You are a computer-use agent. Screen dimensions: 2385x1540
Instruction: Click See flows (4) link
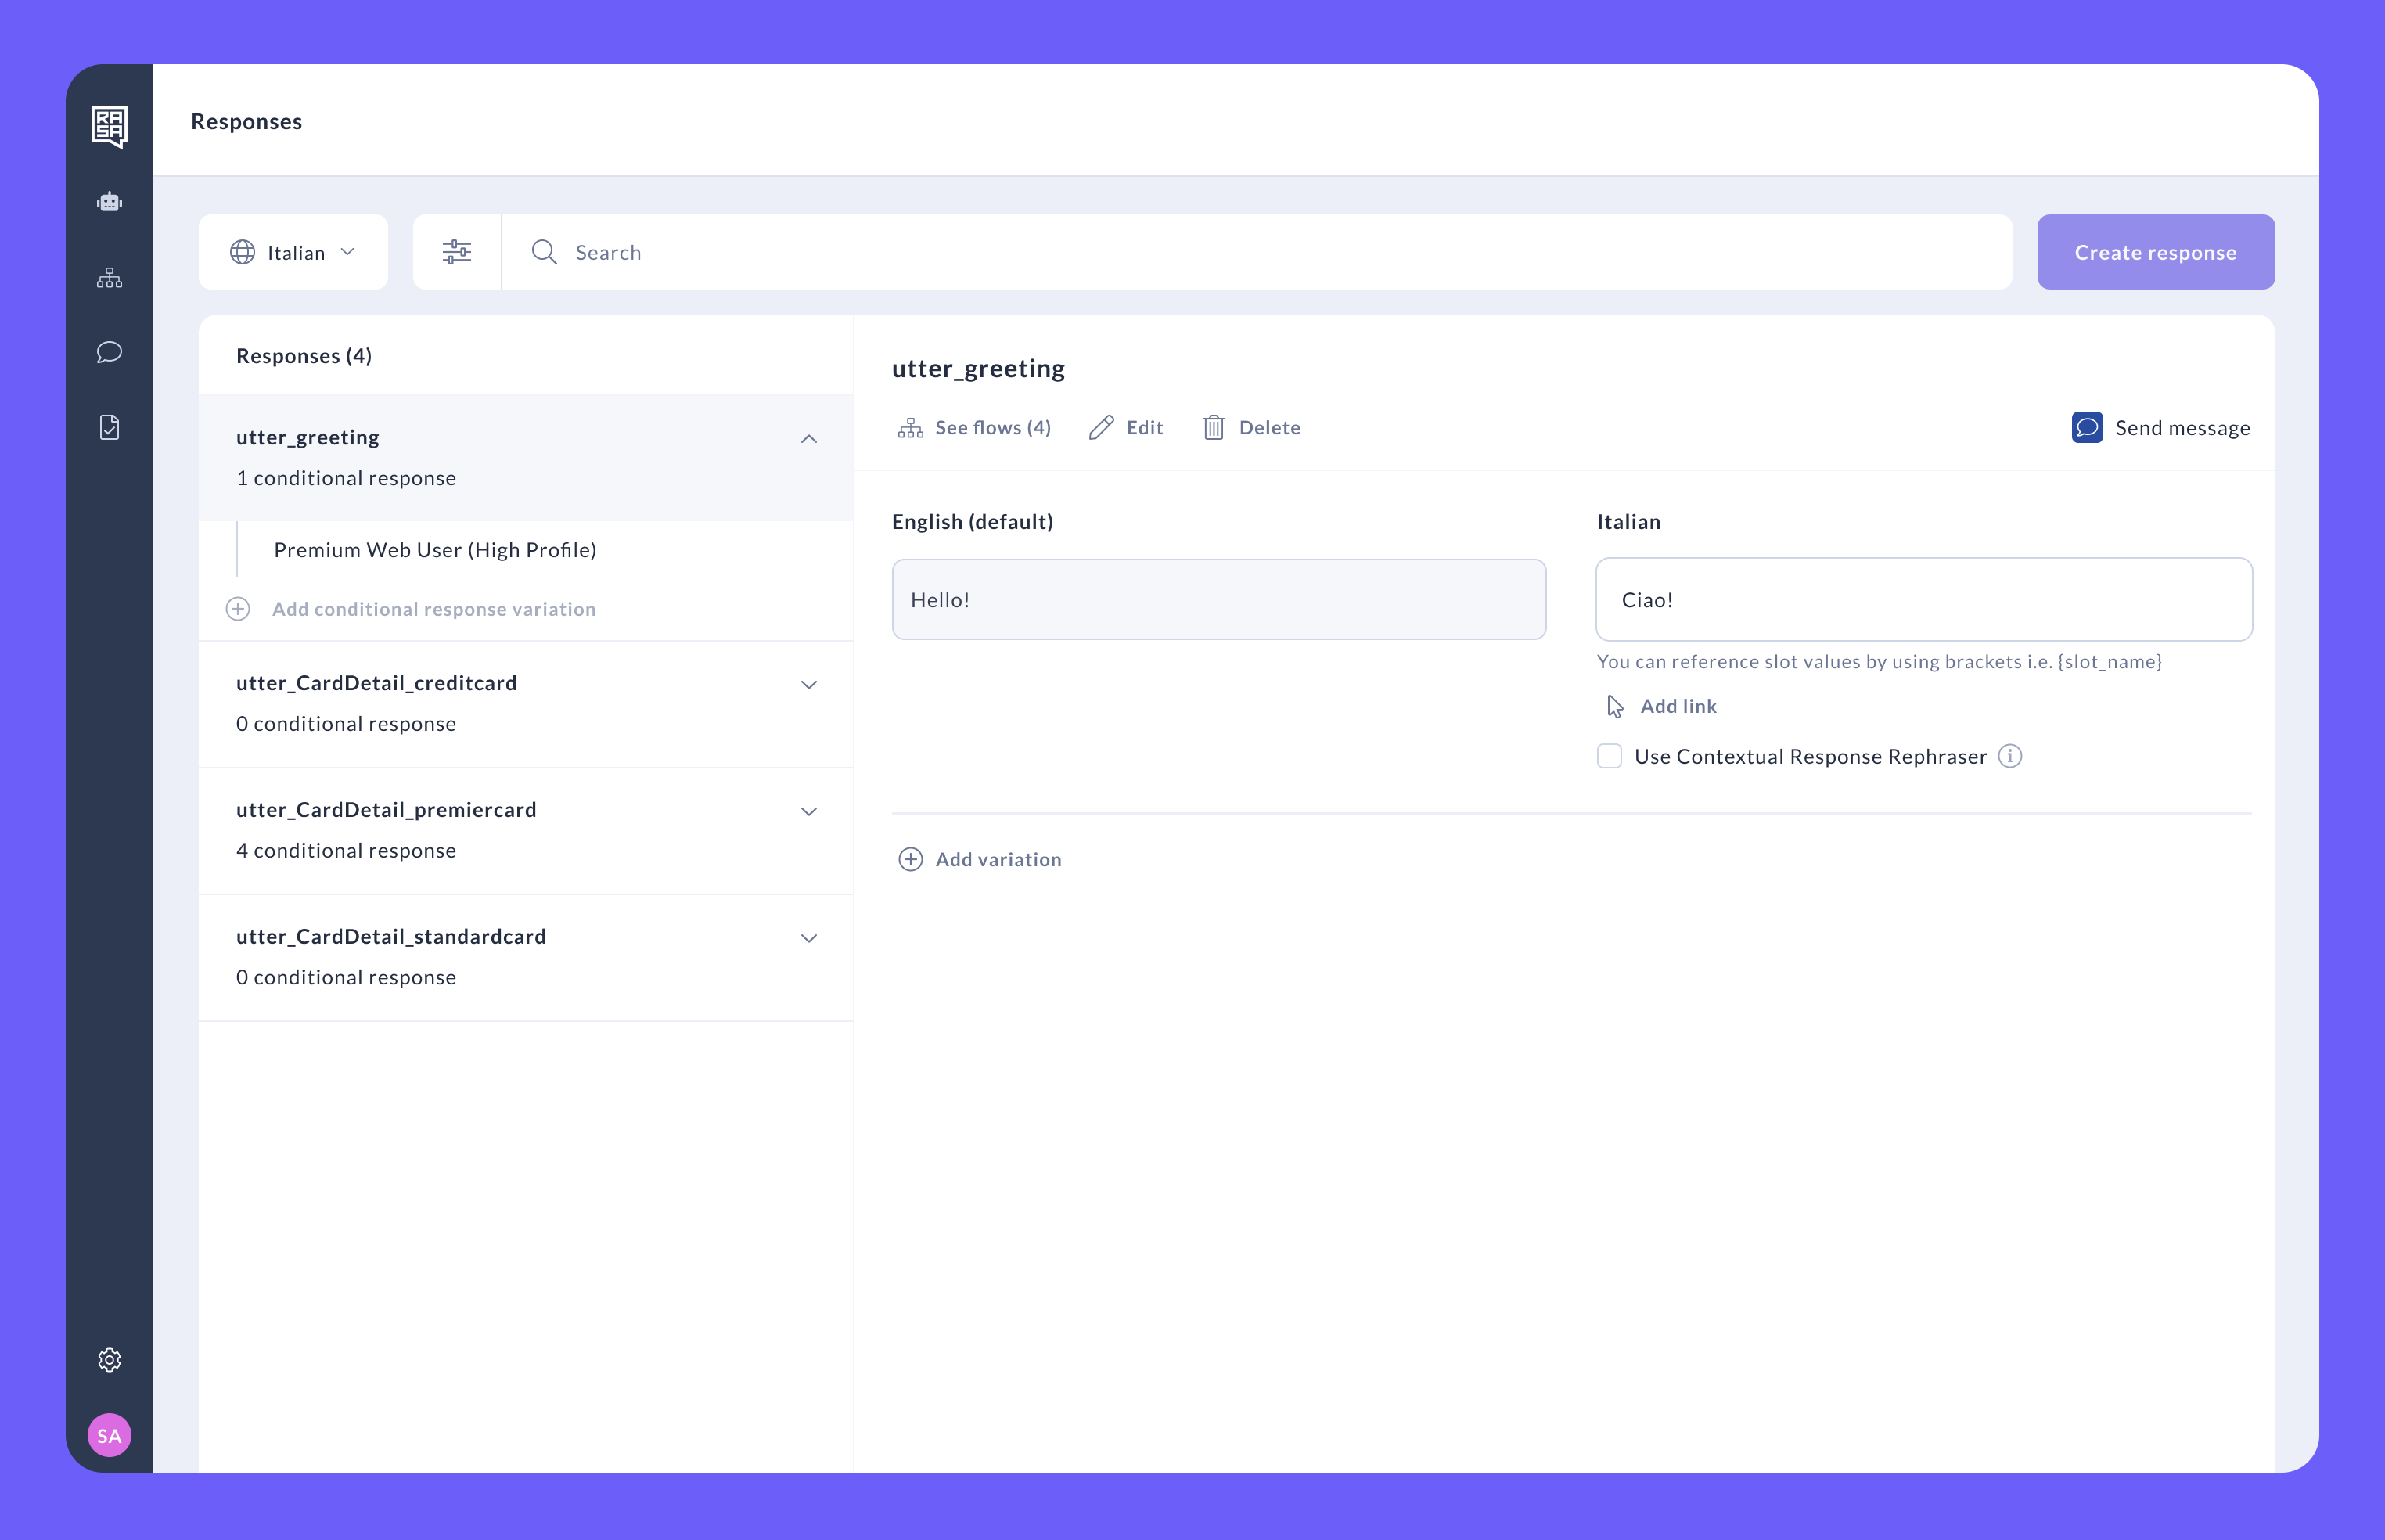click(x=975, y=428)
